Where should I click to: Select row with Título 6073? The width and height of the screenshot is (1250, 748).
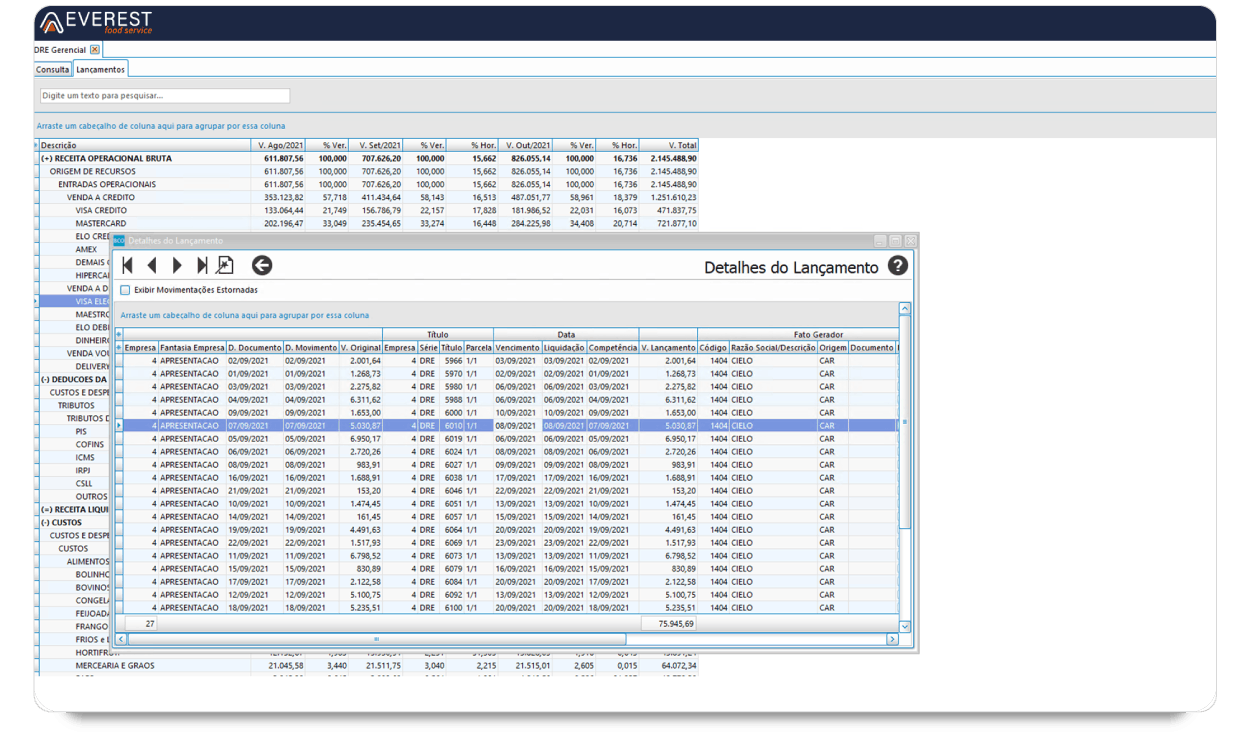pos(509,556)
